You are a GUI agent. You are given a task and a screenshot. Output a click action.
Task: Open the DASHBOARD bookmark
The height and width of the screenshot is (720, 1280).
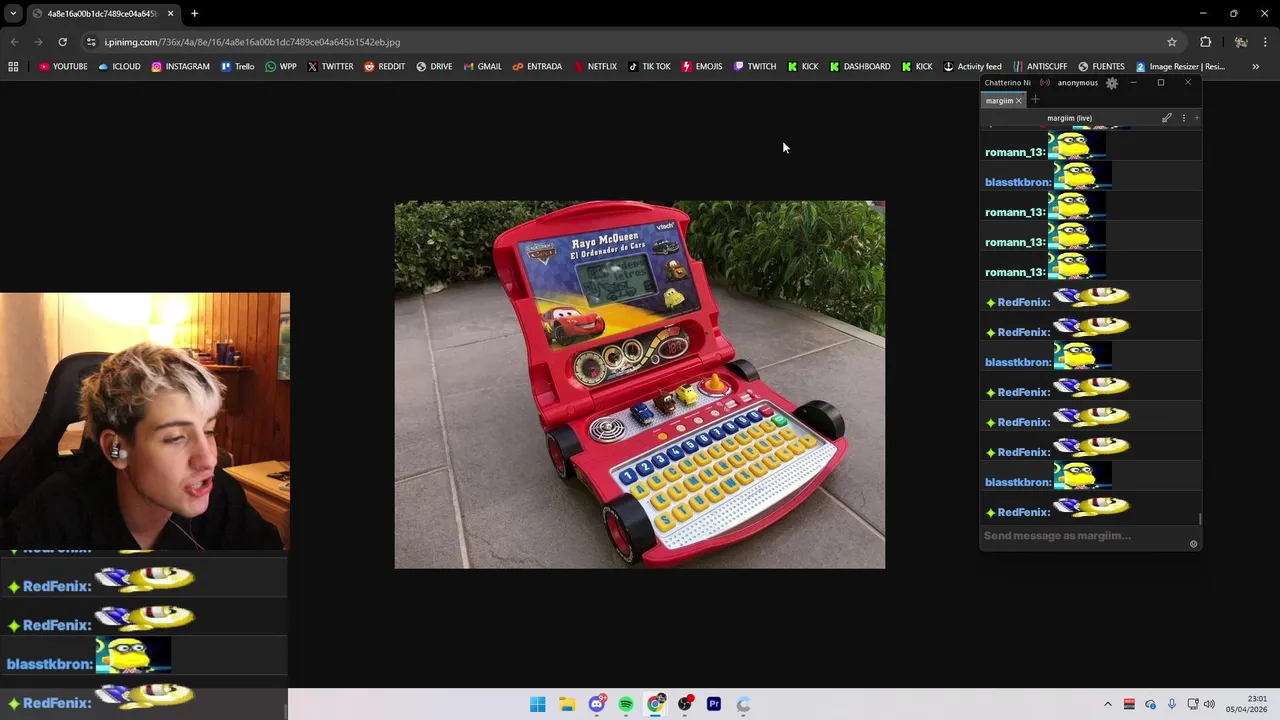tap(859, 66)
